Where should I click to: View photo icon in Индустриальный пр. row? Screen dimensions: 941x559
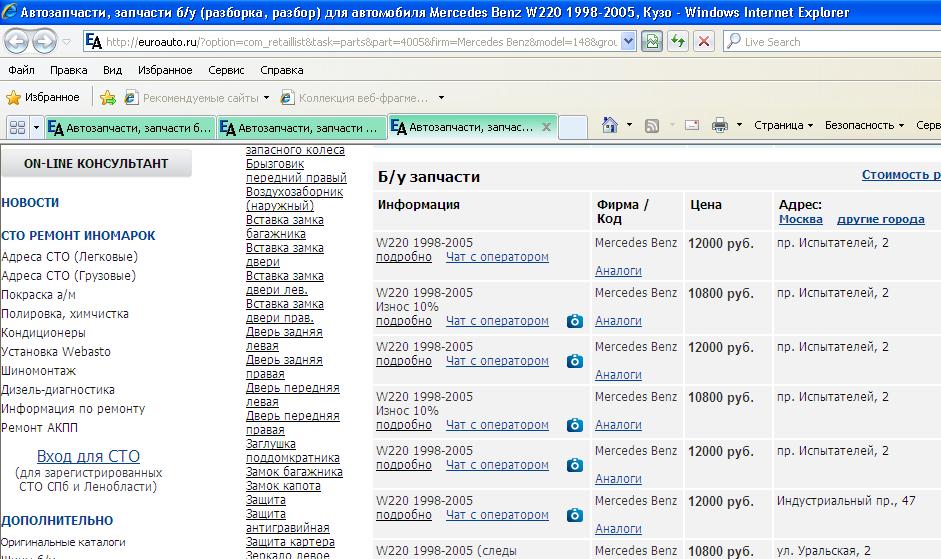575,515
